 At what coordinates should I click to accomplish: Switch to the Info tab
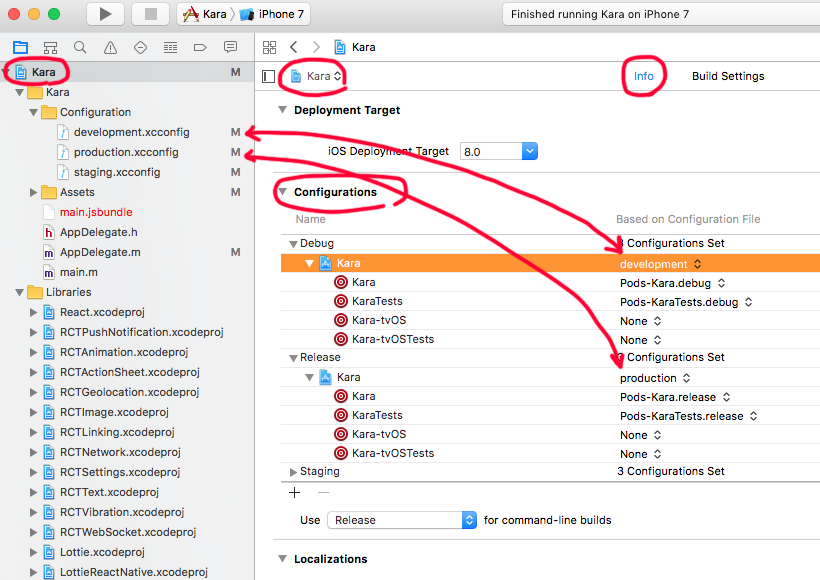point(643,75)
